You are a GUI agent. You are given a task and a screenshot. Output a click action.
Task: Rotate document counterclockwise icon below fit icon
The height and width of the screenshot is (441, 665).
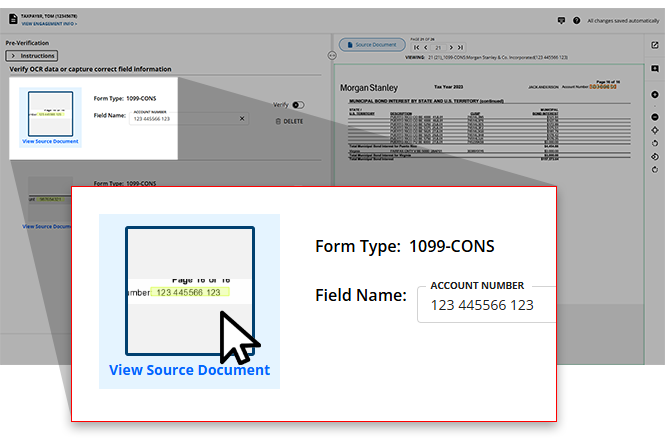pyautogui.click(x=655, y=143)
